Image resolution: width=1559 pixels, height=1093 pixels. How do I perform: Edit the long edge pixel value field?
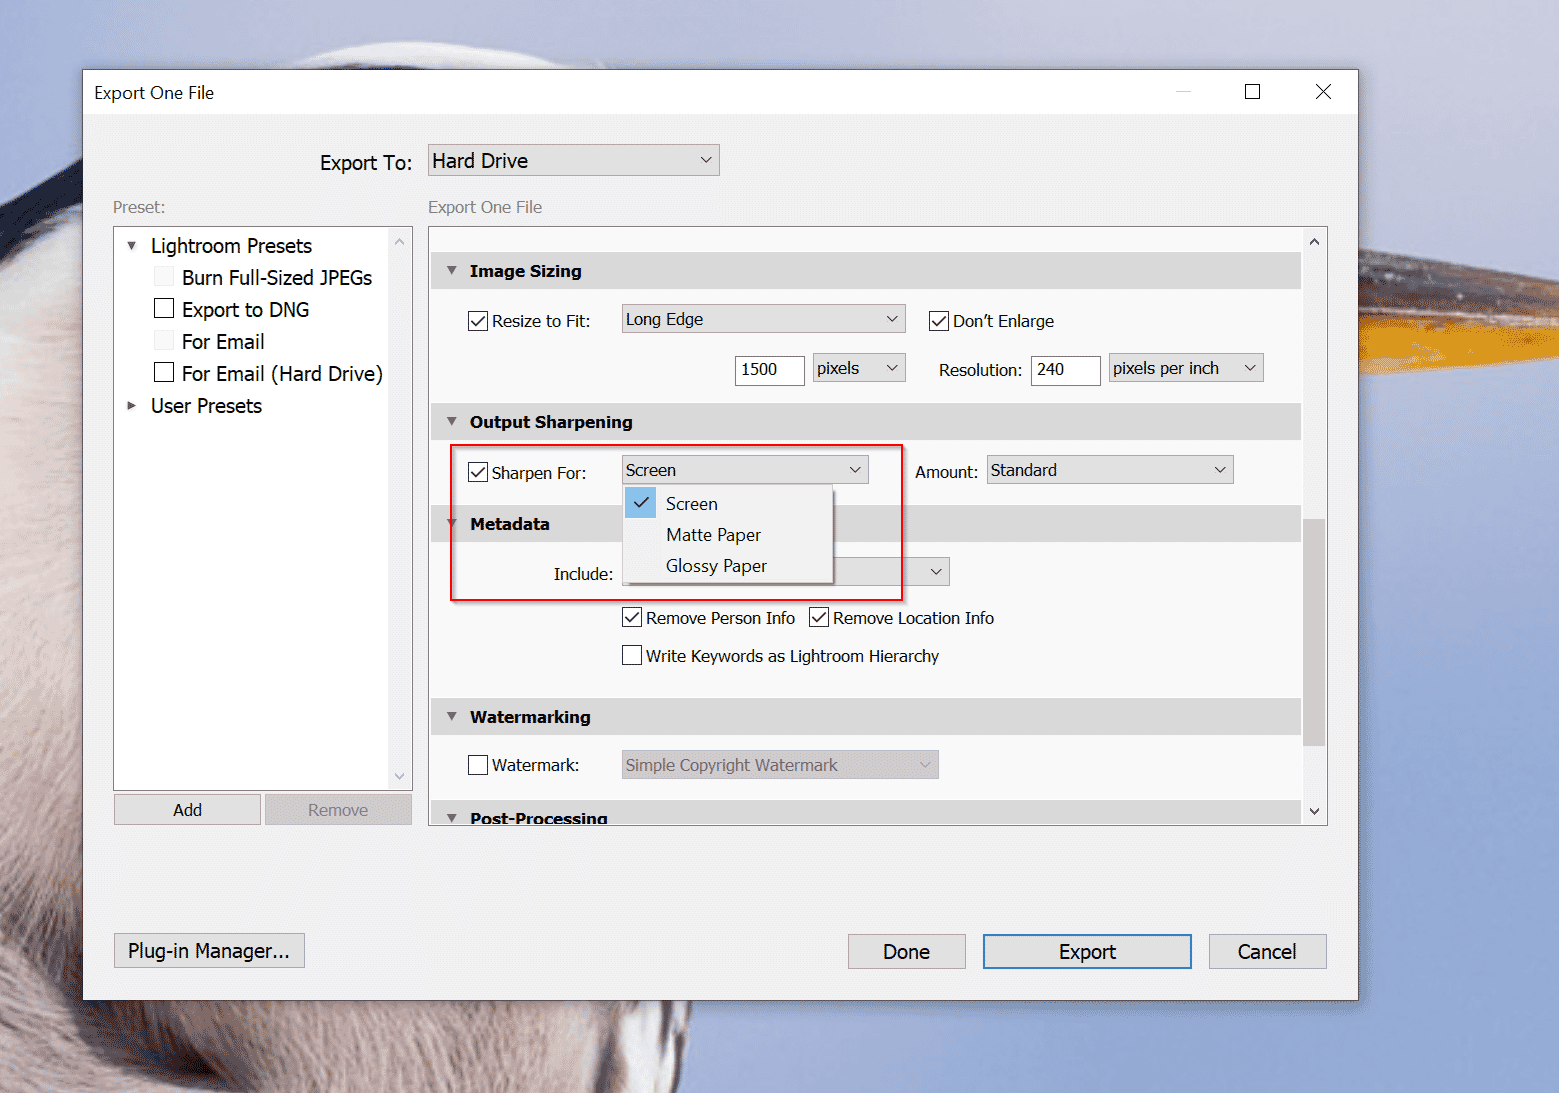pyautogui.click(x=768, y=369)
